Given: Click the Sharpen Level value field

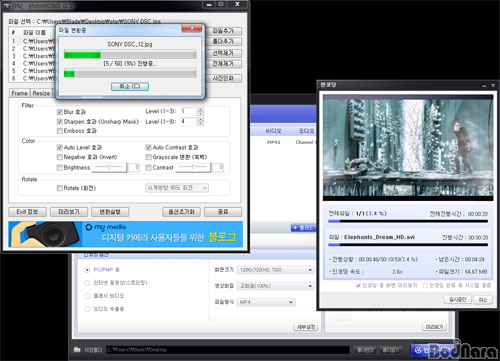Looking at the screenshot, I should click(189, 122).
